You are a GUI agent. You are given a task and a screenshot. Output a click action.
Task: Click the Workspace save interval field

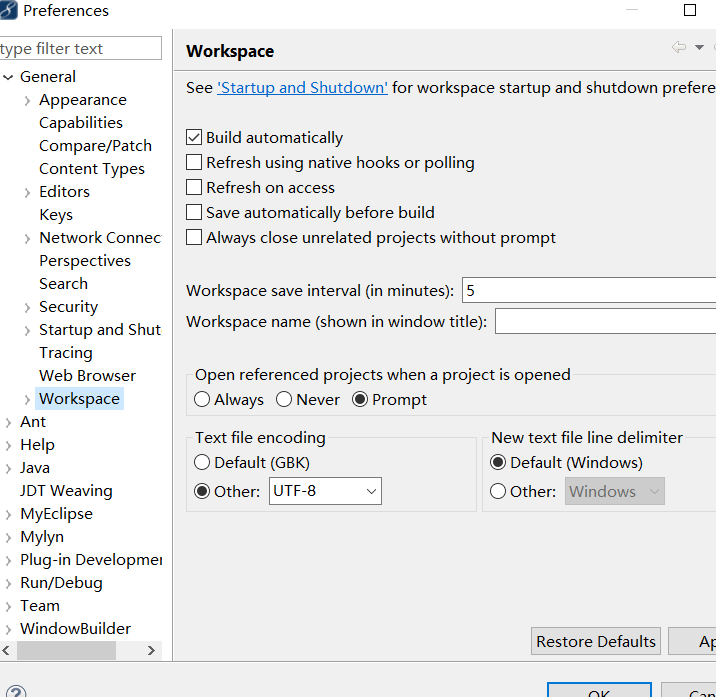point(589,290)
